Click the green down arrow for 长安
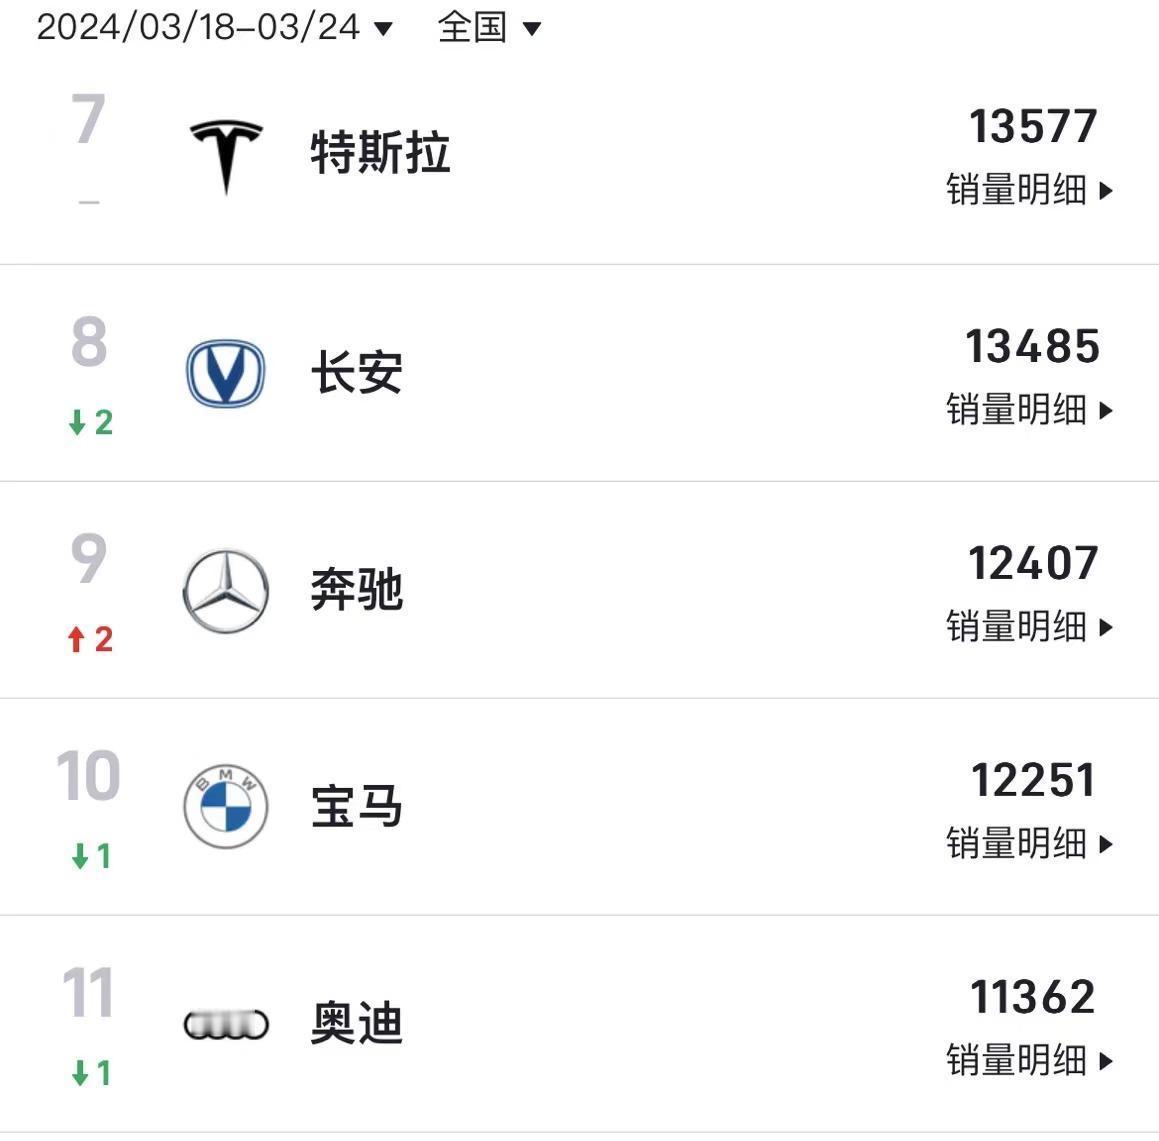The image size is (1159, 1141). pyautogui.click(x=77, y=423)
